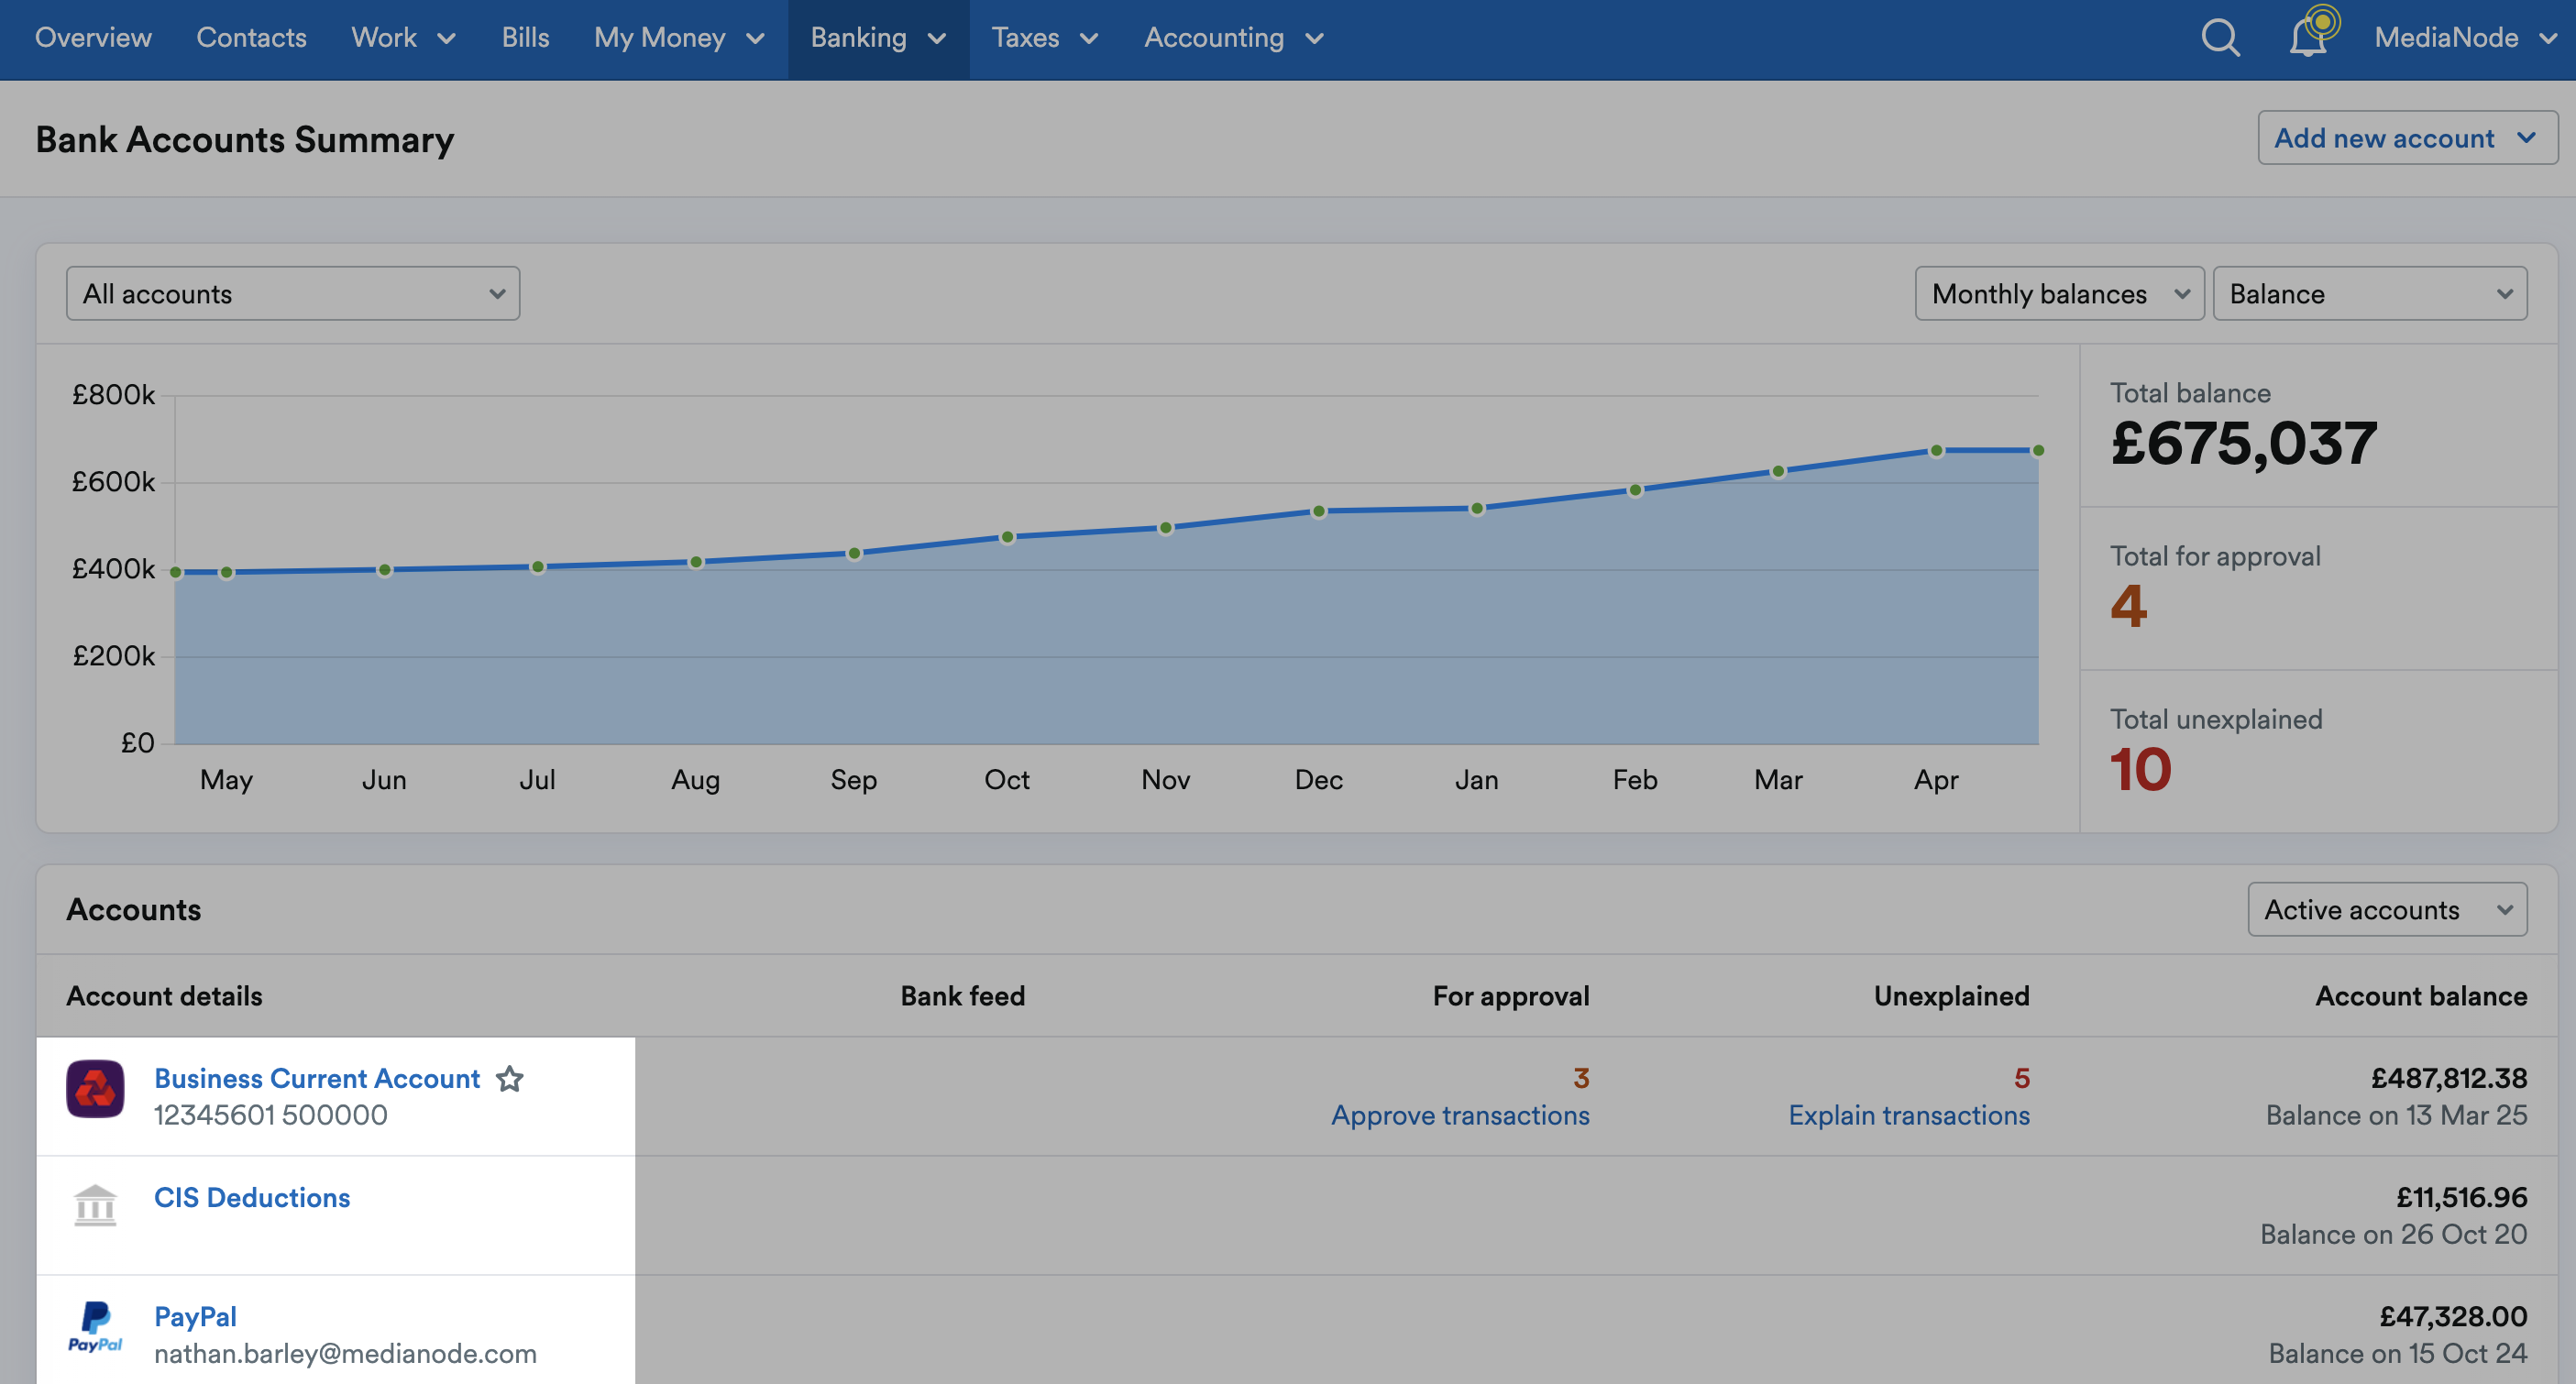Click the CIS Deductions bank building icon
The image size is (2576, 1384).
[x=95, y=1206]
